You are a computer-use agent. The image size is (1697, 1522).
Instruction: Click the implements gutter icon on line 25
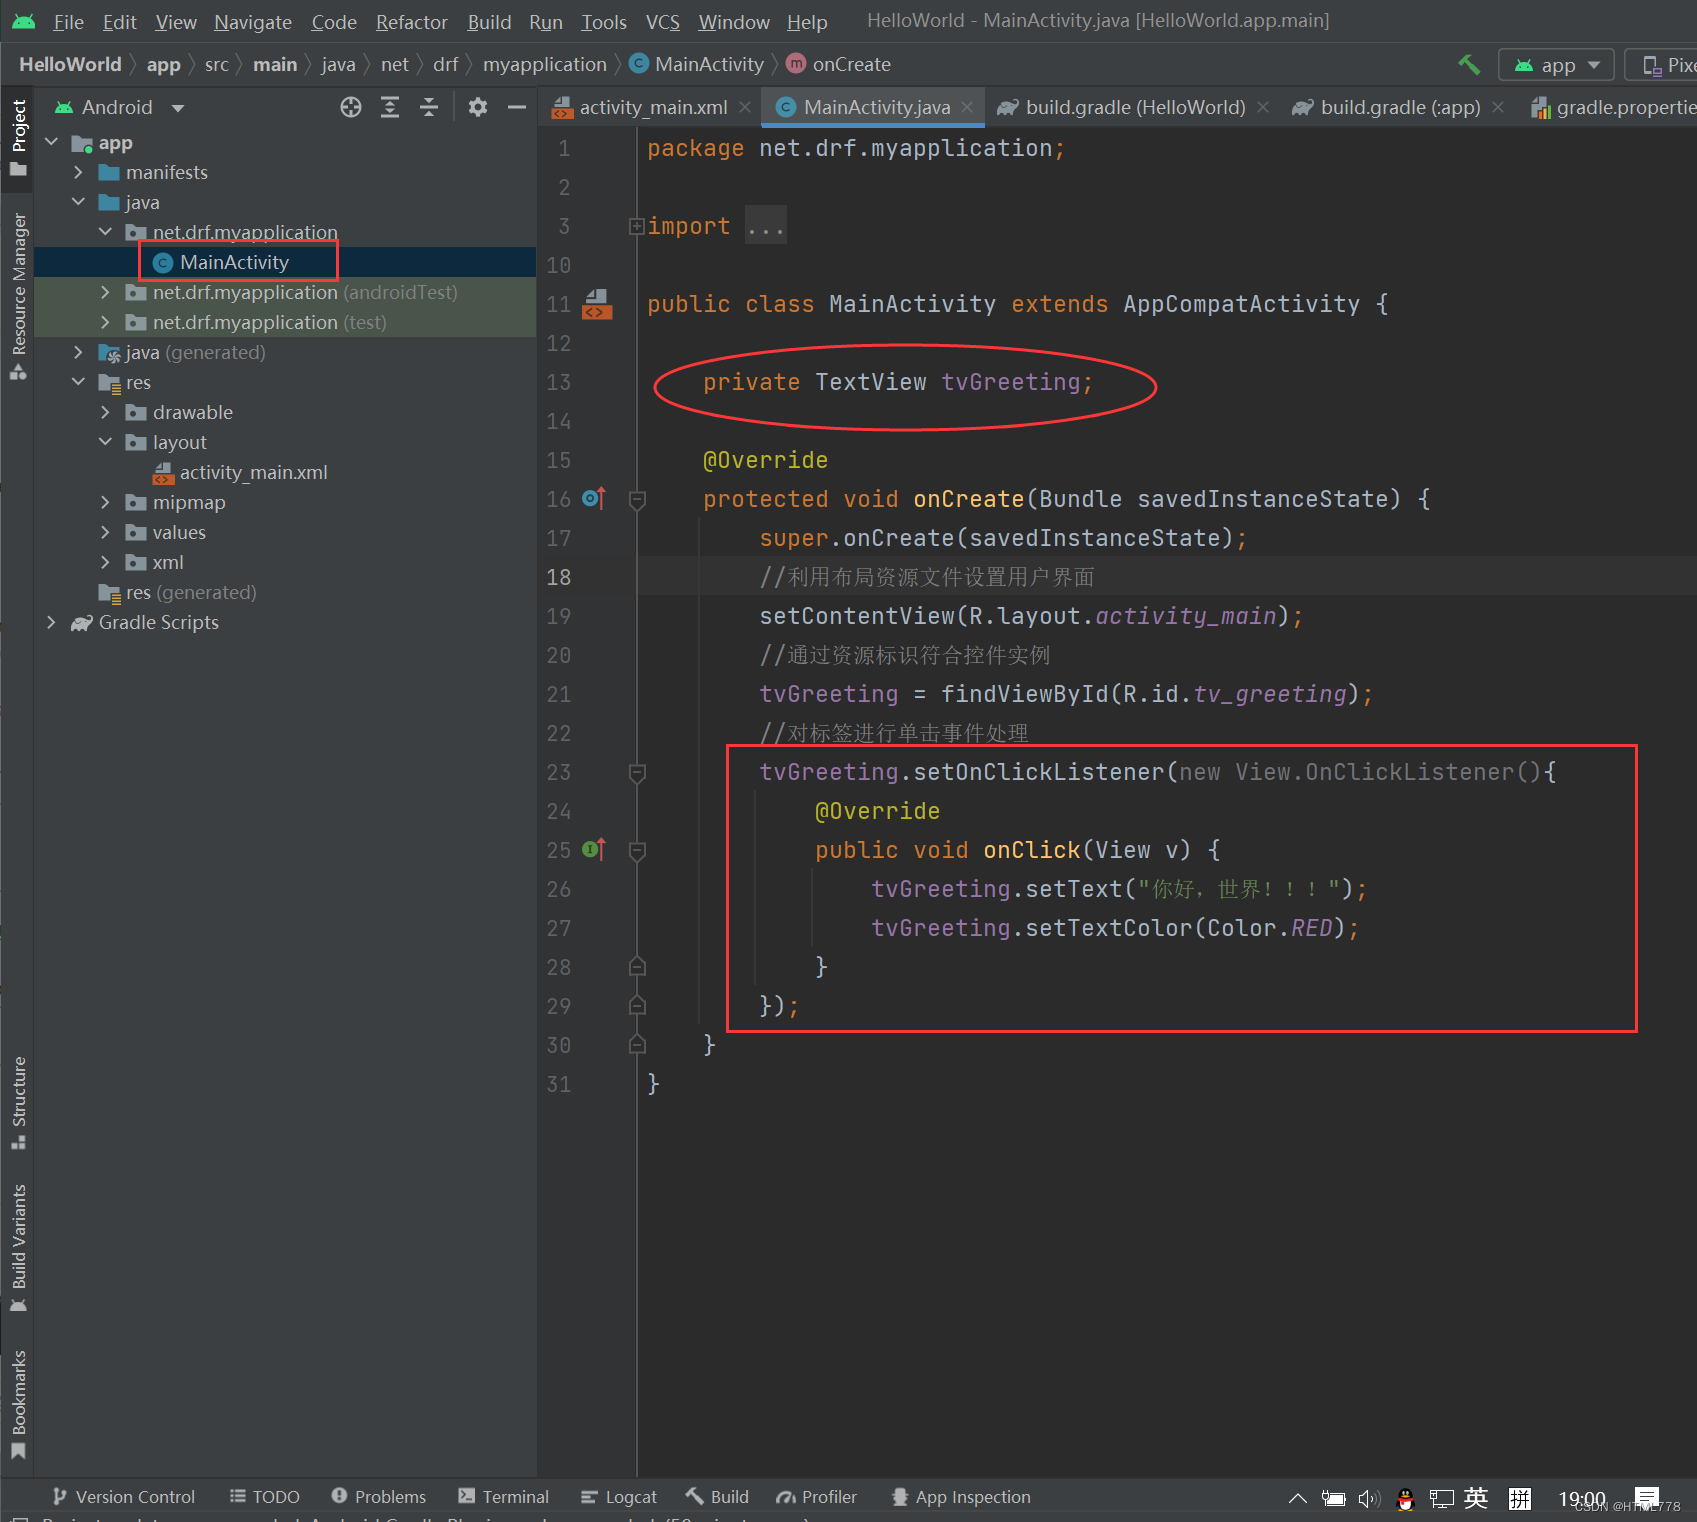coord(594,849)
